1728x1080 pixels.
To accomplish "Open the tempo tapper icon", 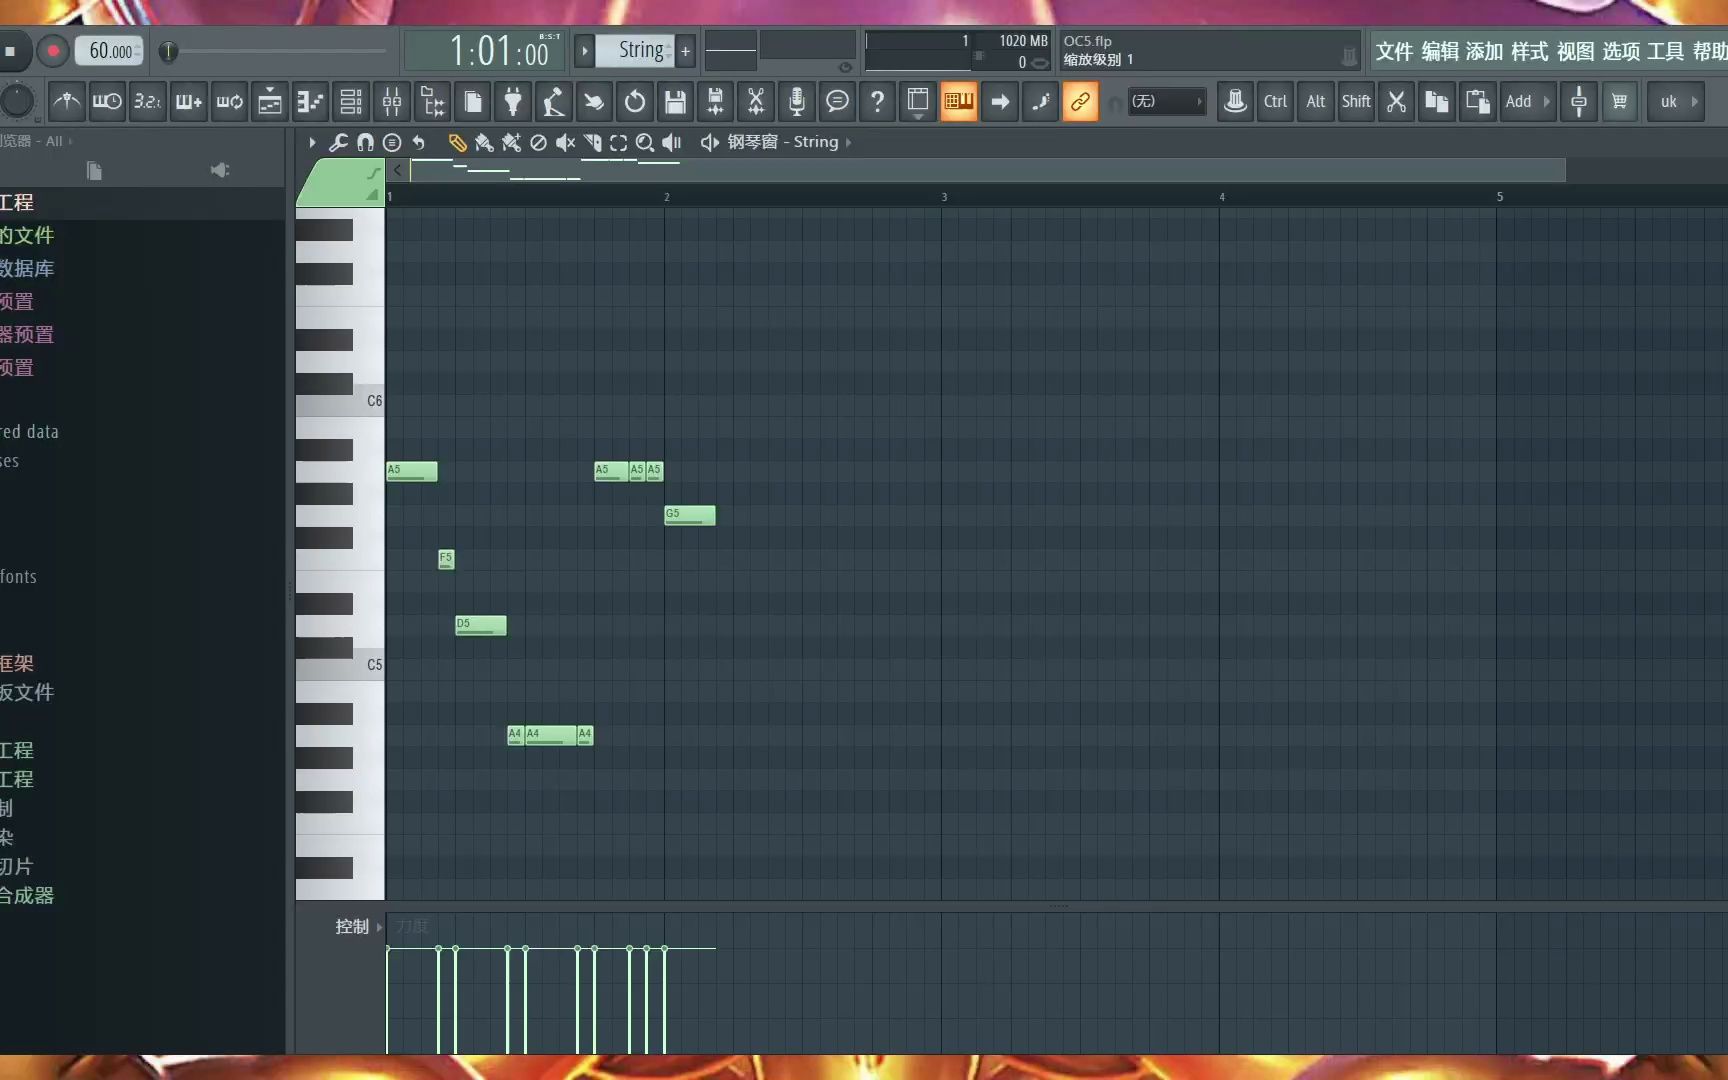I will coord(554,102).
